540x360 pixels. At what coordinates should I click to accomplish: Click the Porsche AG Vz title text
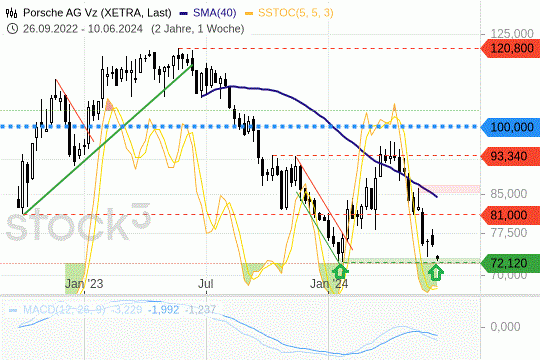97,13
